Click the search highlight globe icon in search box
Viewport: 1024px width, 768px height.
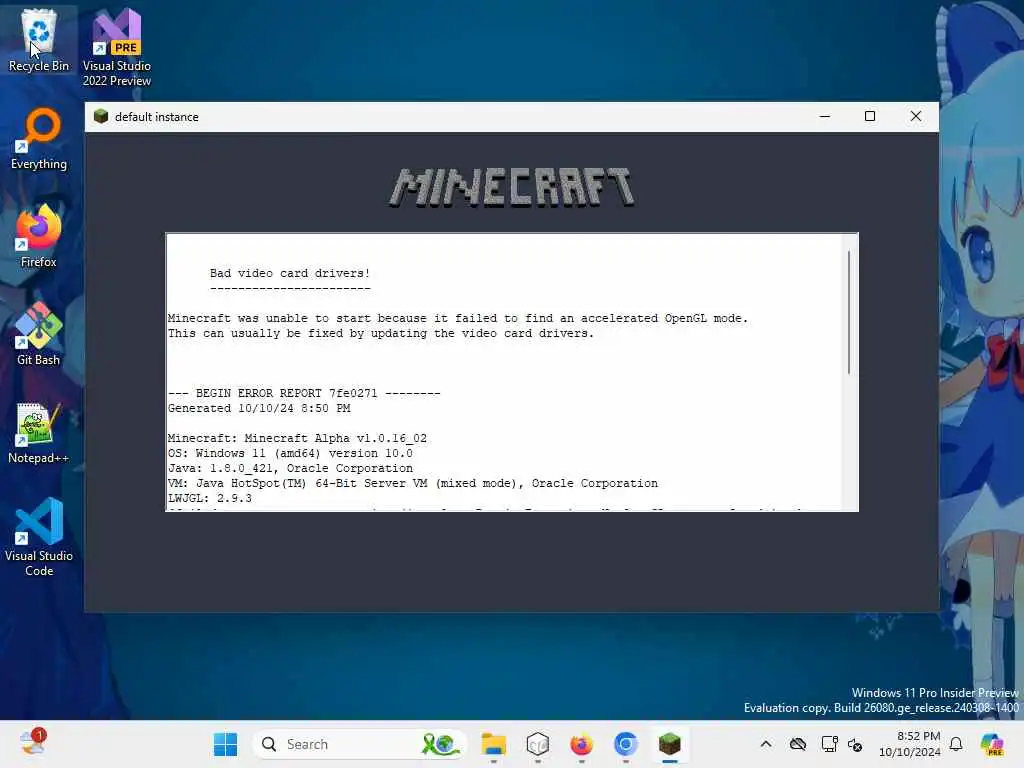tap(440, 744)
